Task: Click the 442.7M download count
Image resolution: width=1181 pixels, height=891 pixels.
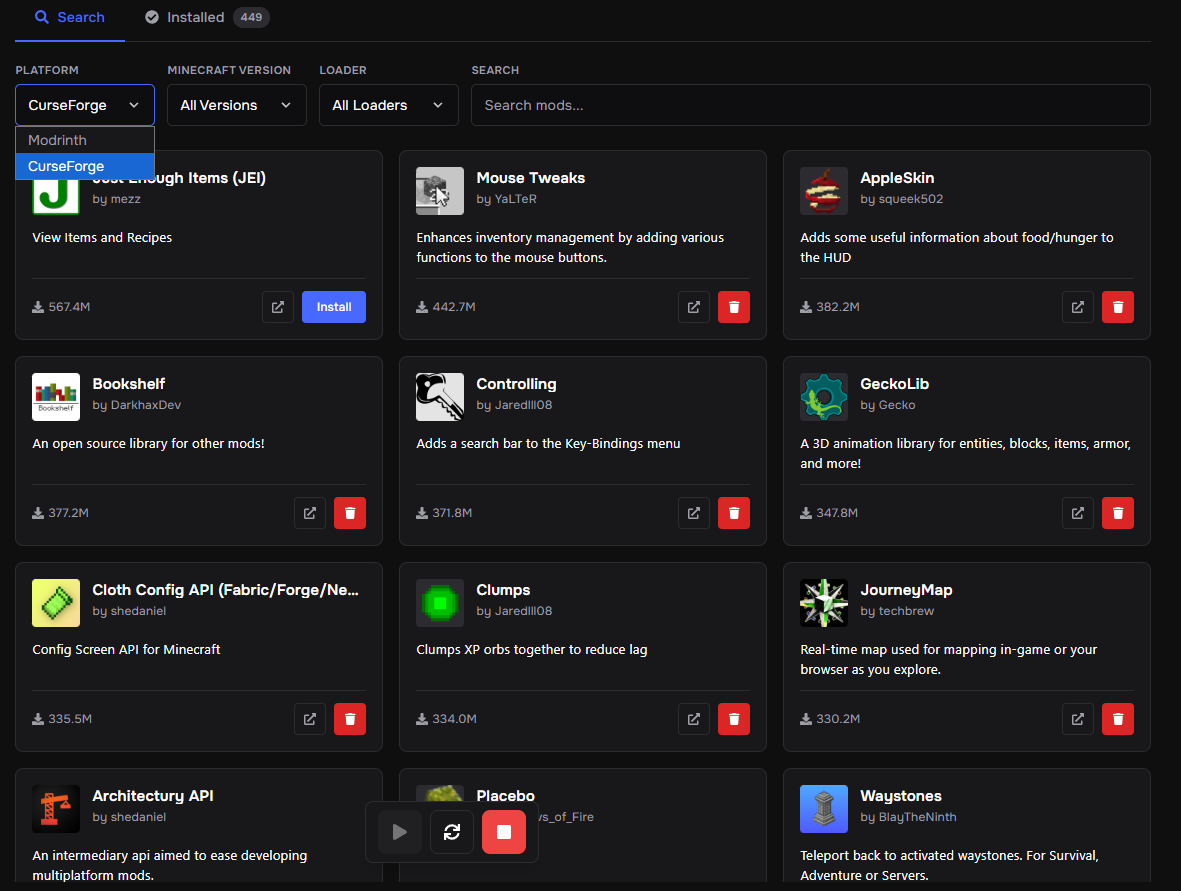Action: tap(446, 307)
